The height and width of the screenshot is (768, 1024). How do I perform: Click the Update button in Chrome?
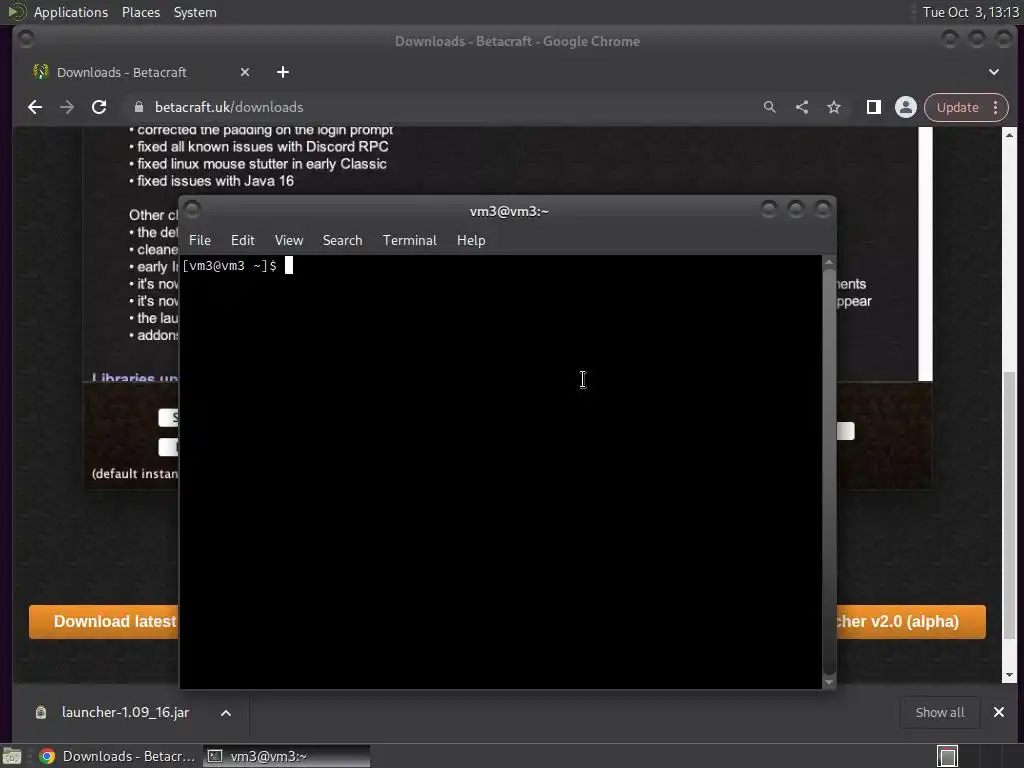[x=957, y=107]
